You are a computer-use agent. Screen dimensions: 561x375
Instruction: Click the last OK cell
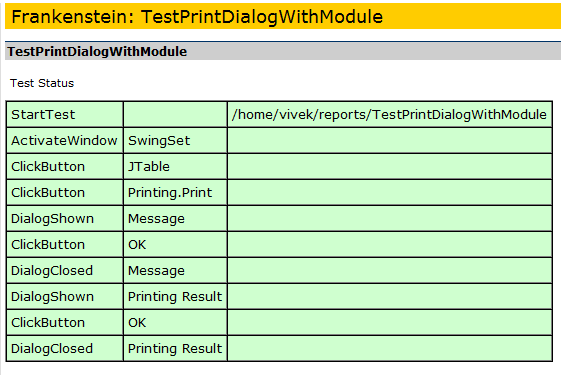point(175,323)
